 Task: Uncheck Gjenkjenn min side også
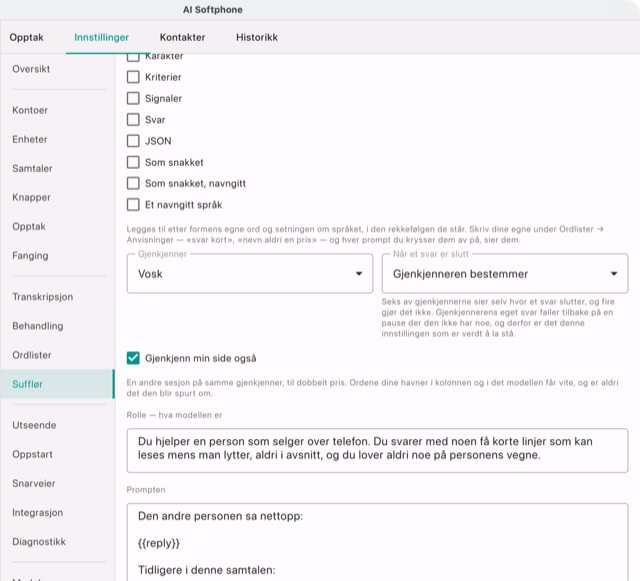(133, 358)
